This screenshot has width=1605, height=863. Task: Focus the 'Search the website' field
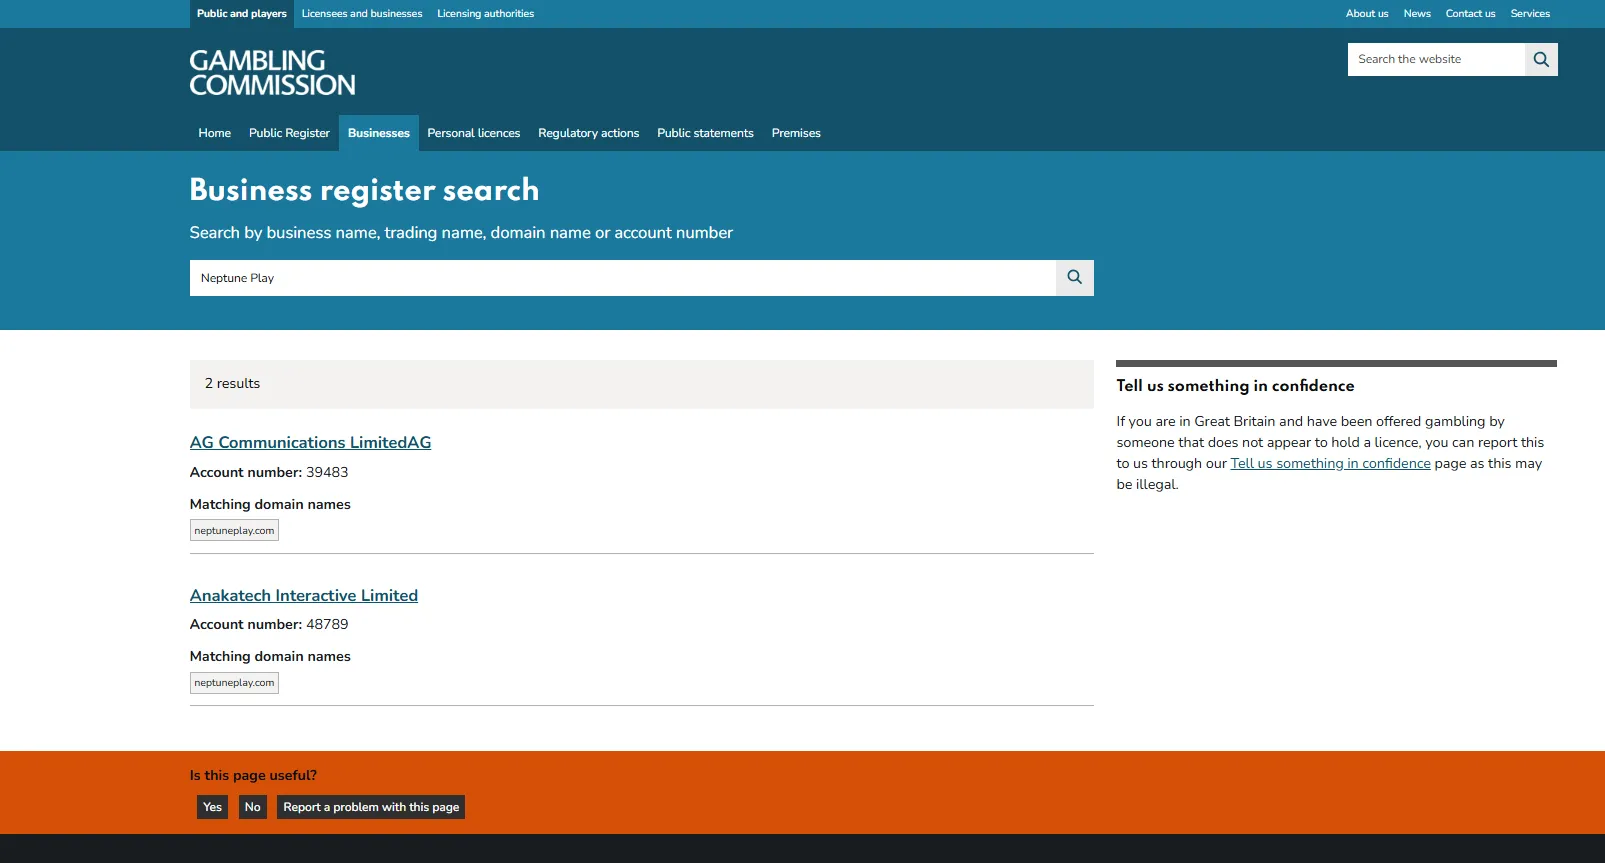[1436, 59]
